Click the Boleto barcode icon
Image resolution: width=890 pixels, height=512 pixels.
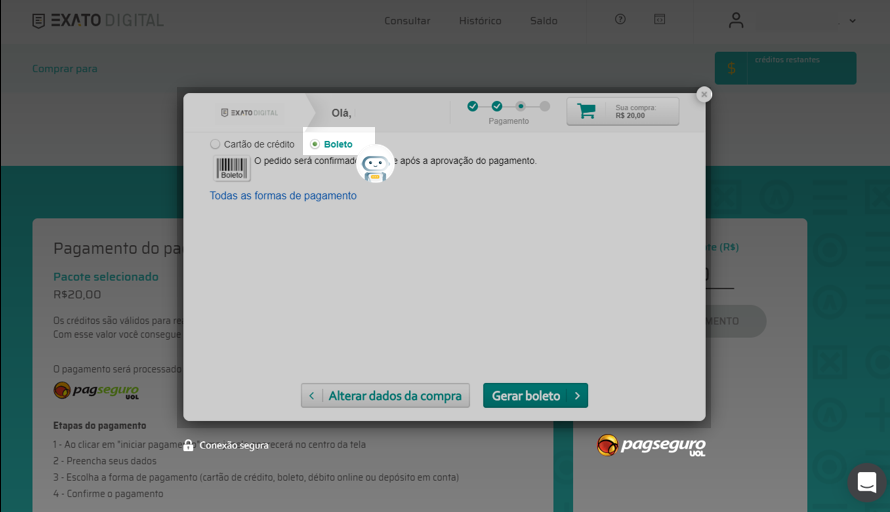[232, 168]
